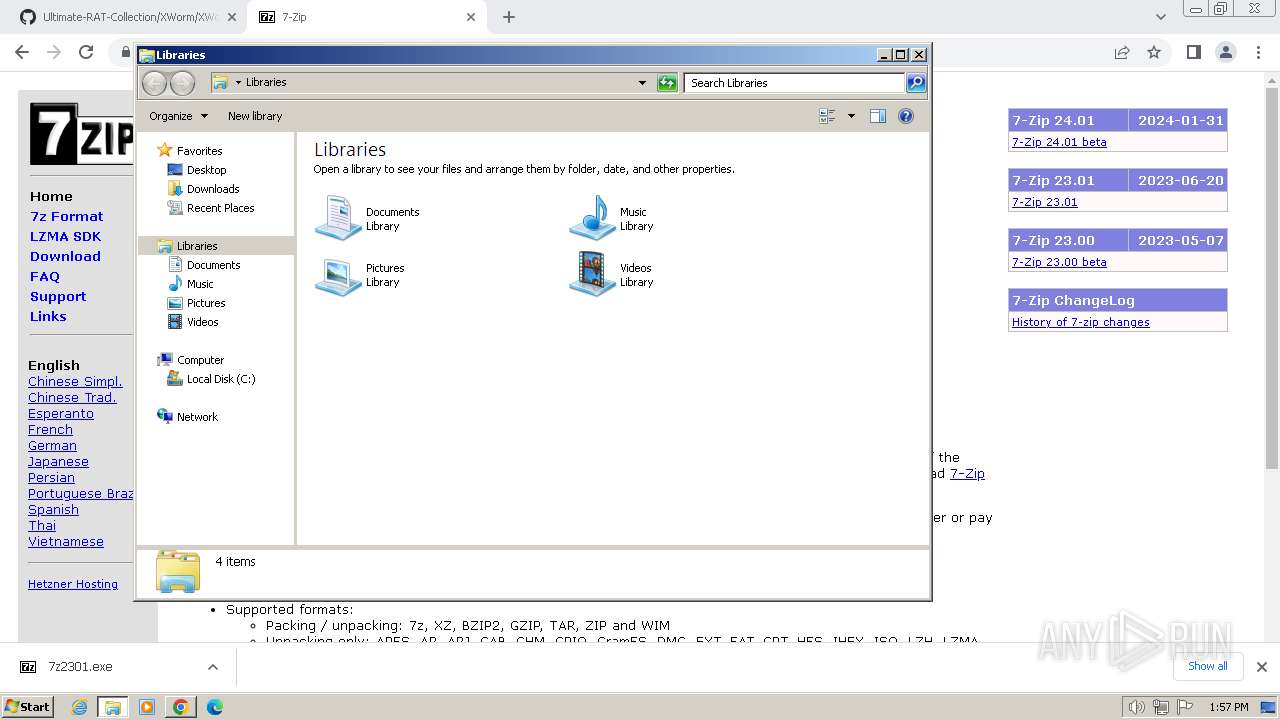Click Explorer back navigation button
1280x720 pixels.
(155, 83)
